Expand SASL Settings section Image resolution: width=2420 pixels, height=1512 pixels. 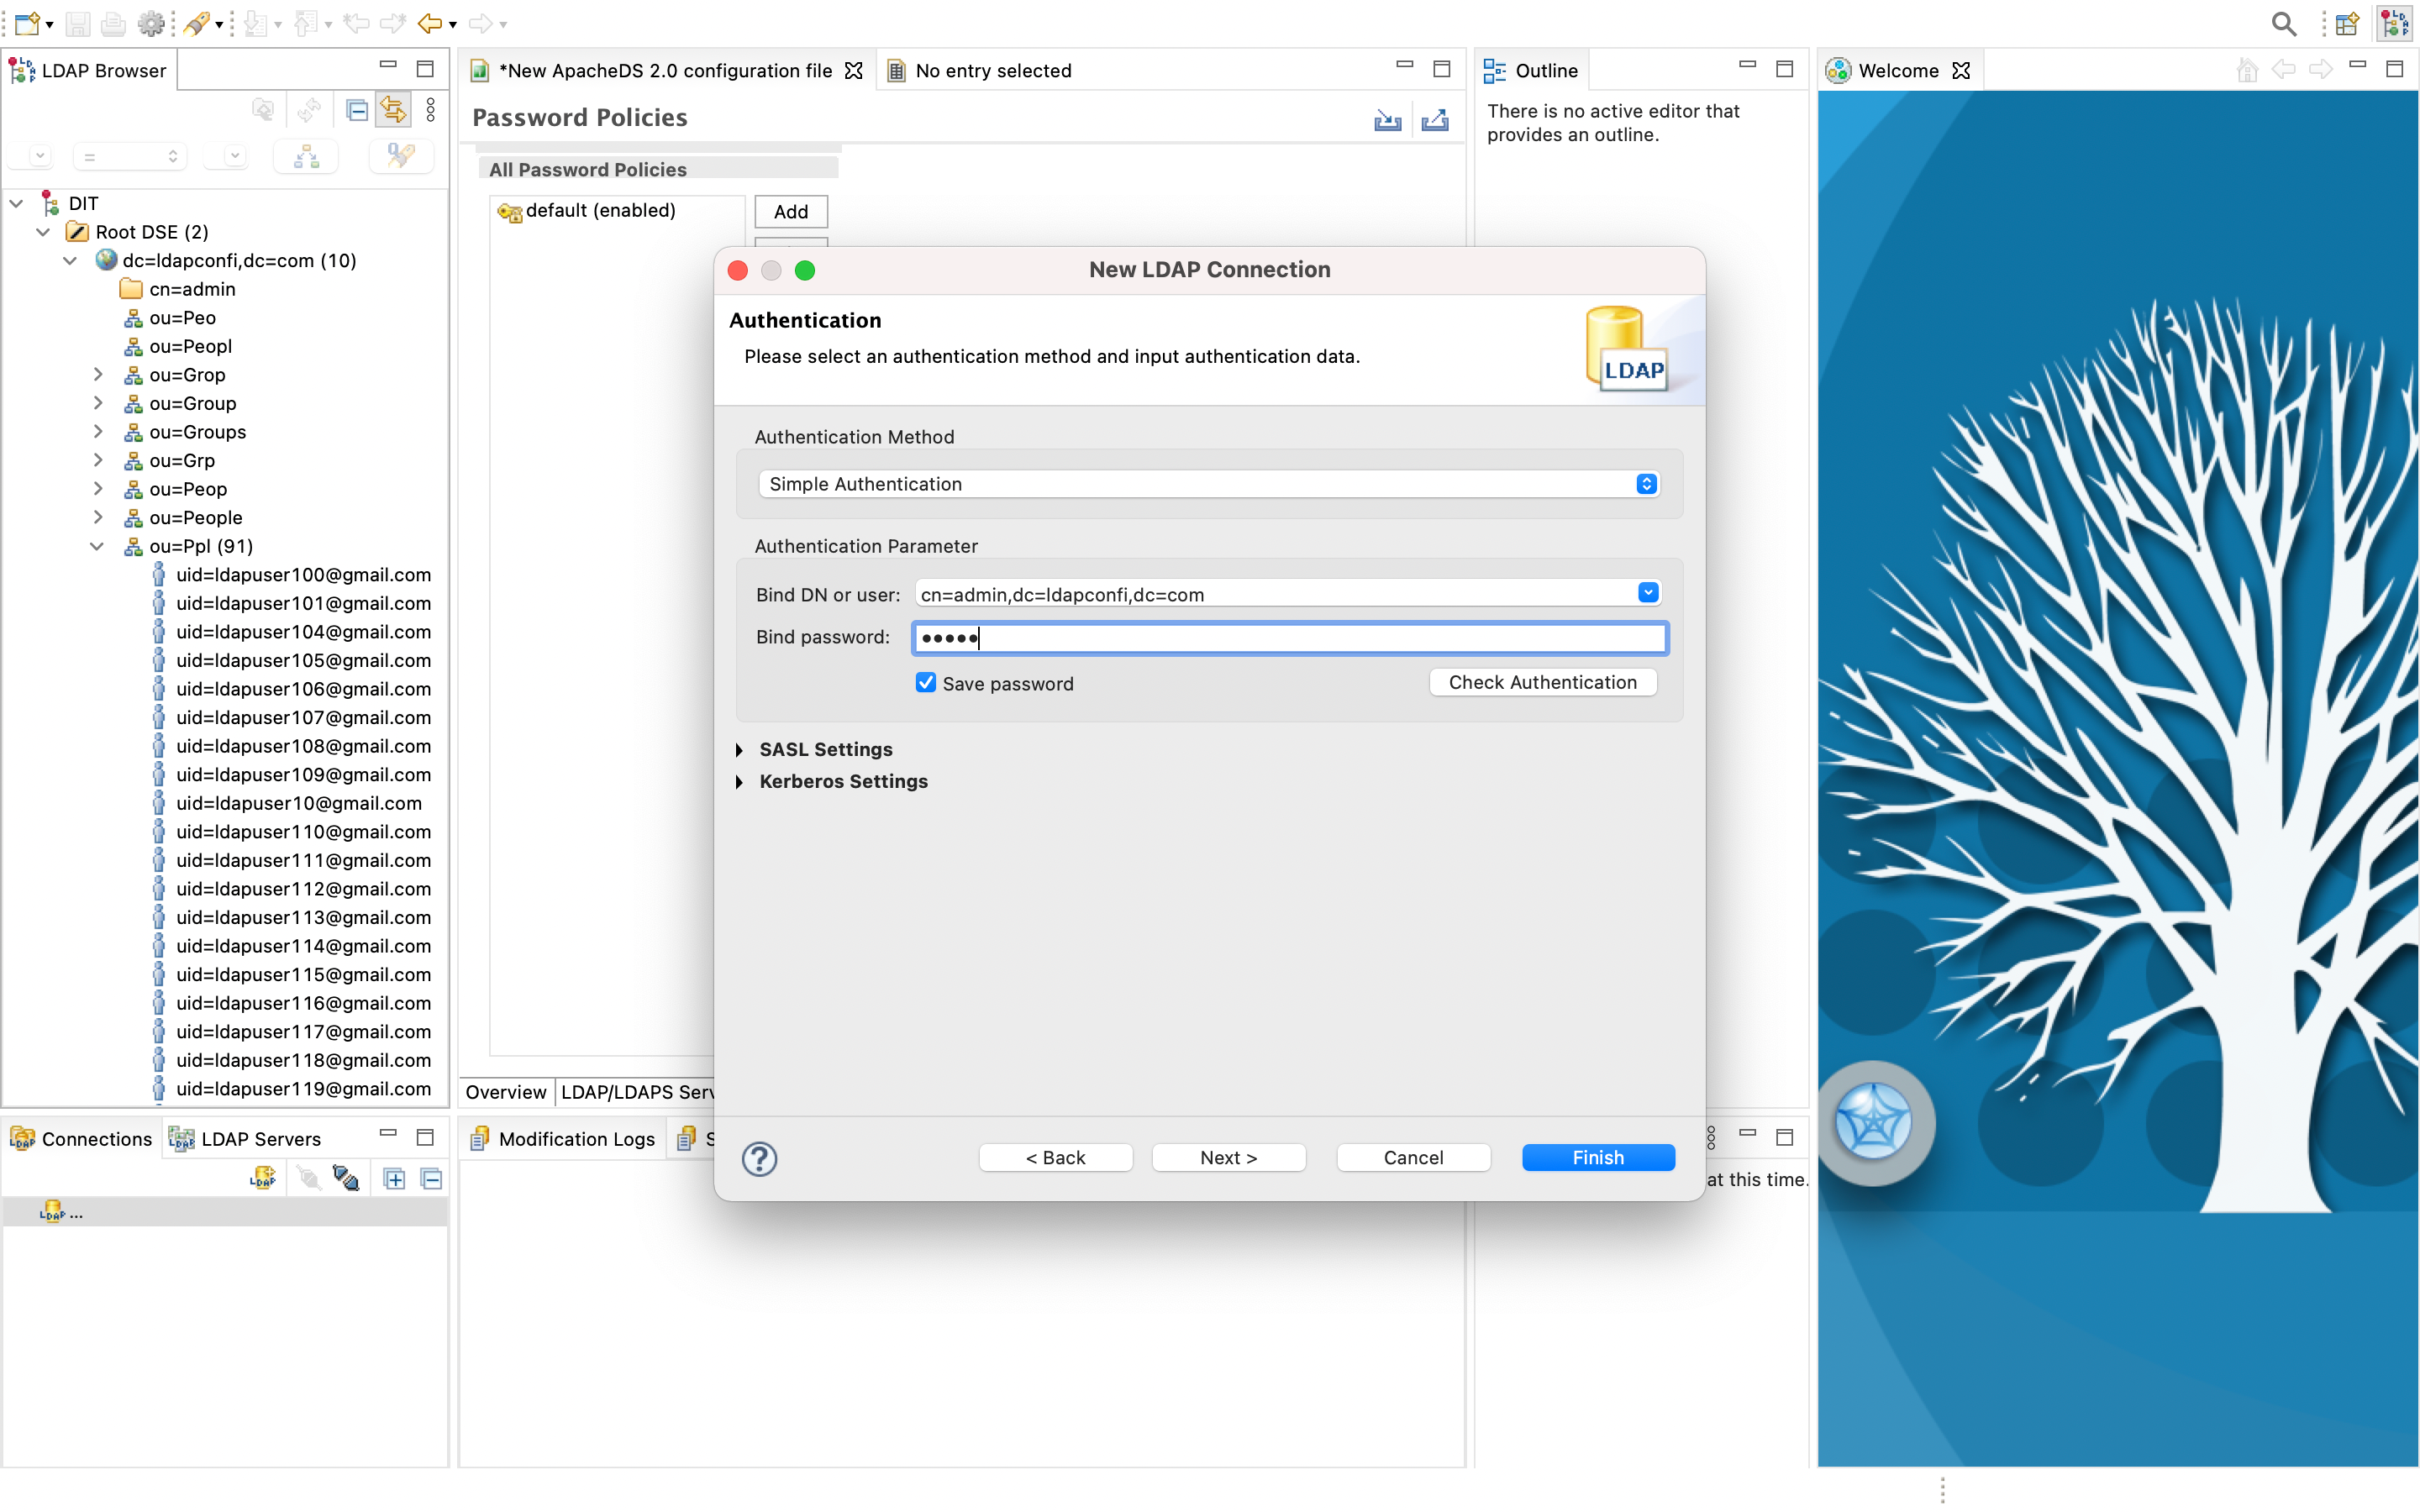(x=739, y=750)
